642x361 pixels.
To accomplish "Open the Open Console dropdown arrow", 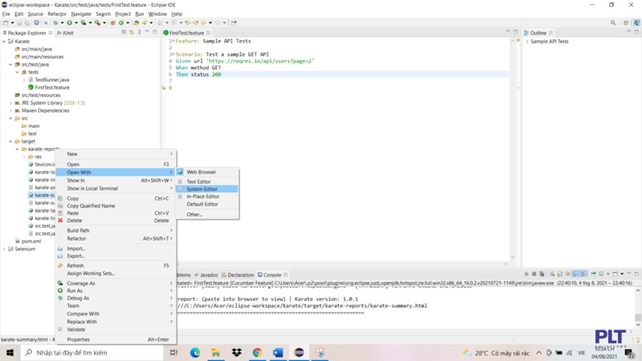I will (622, 274).
